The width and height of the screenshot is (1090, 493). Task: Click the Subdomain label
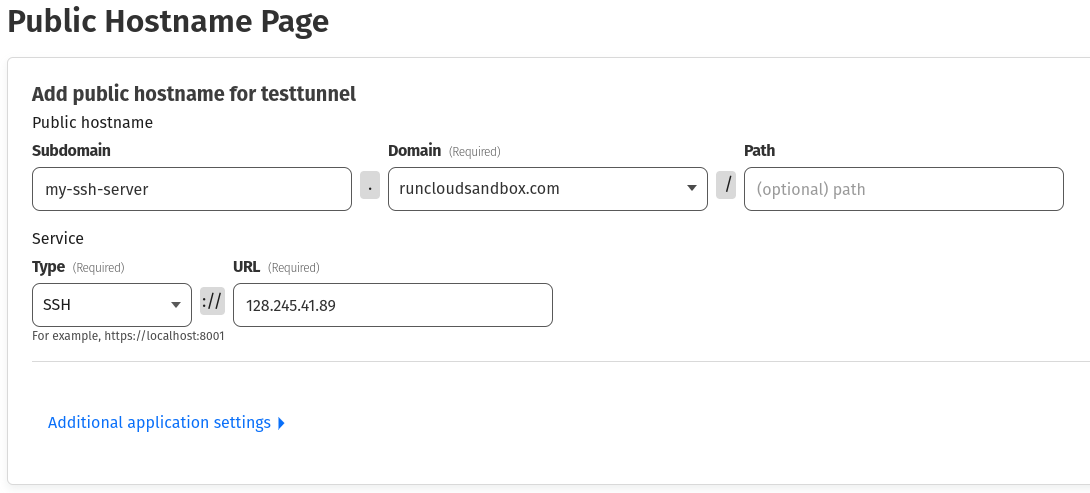(71, 151)
